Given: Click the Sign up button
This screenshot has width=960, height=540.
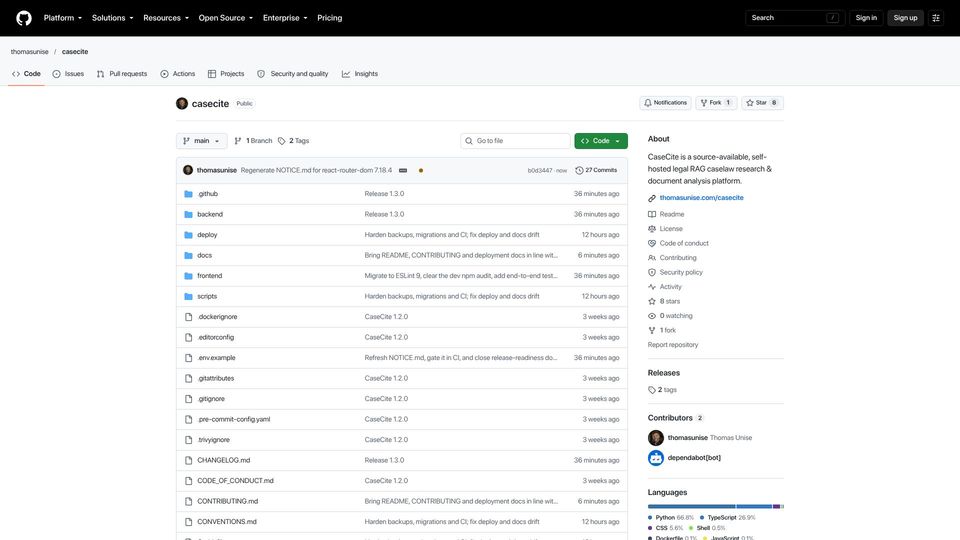Looking at the screenshot, I should pyautogui.click(x=905, y=18).
